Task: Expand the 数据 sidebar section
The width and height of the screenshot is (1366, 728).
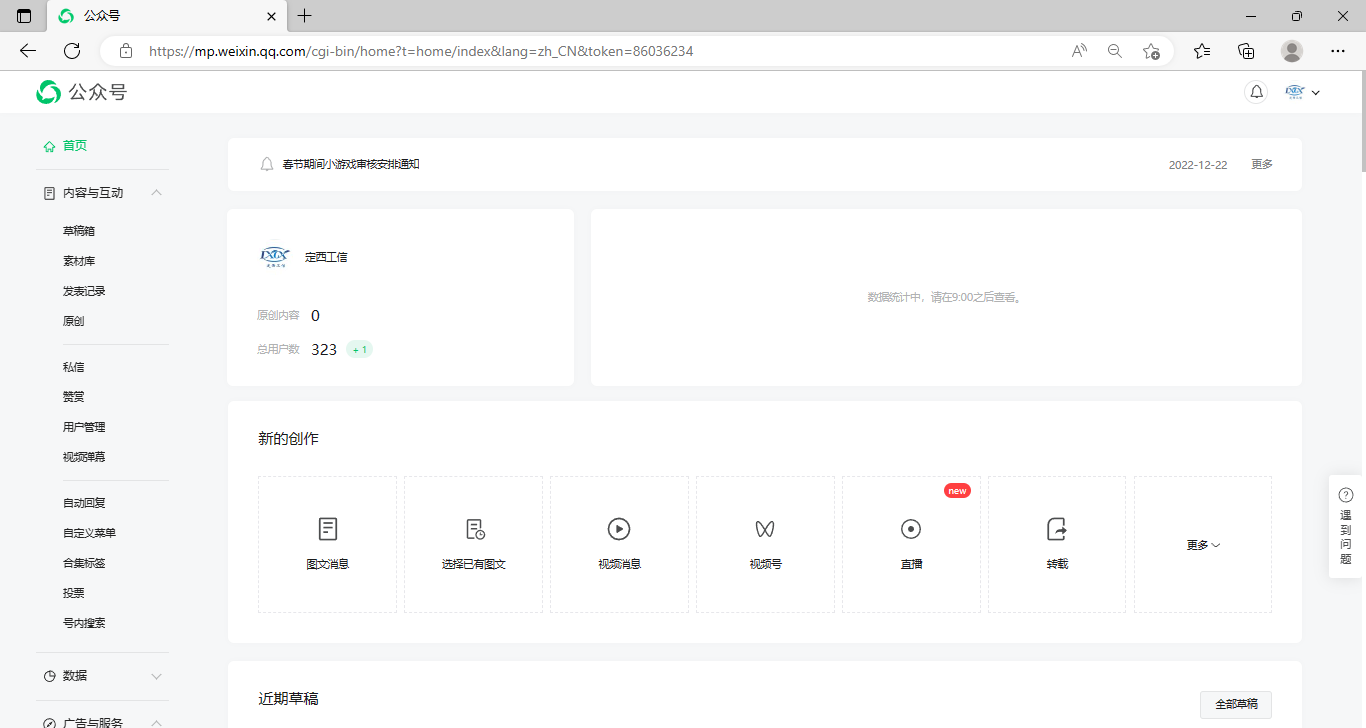Action: (156, 676)
